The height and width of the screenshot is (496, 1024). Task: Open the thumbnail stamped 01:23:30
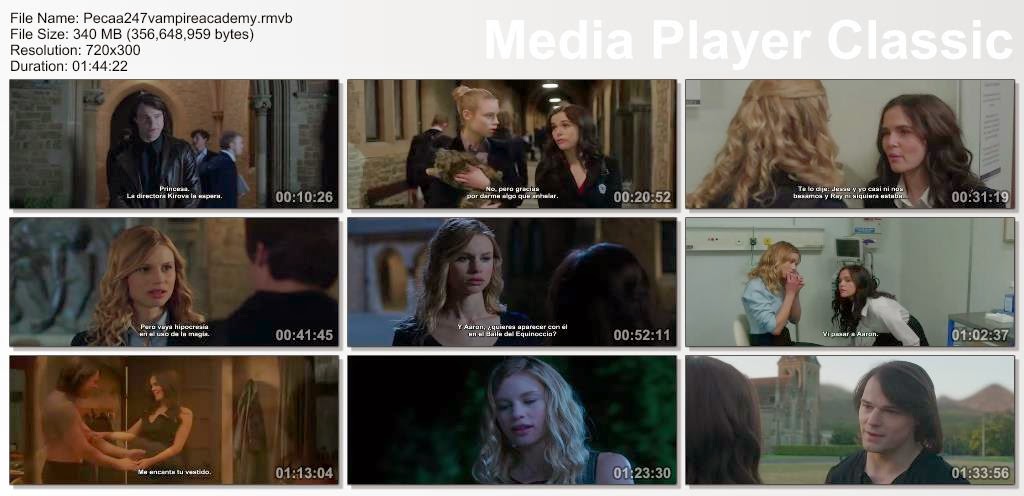pyautogui.click(x=512, y=420)
